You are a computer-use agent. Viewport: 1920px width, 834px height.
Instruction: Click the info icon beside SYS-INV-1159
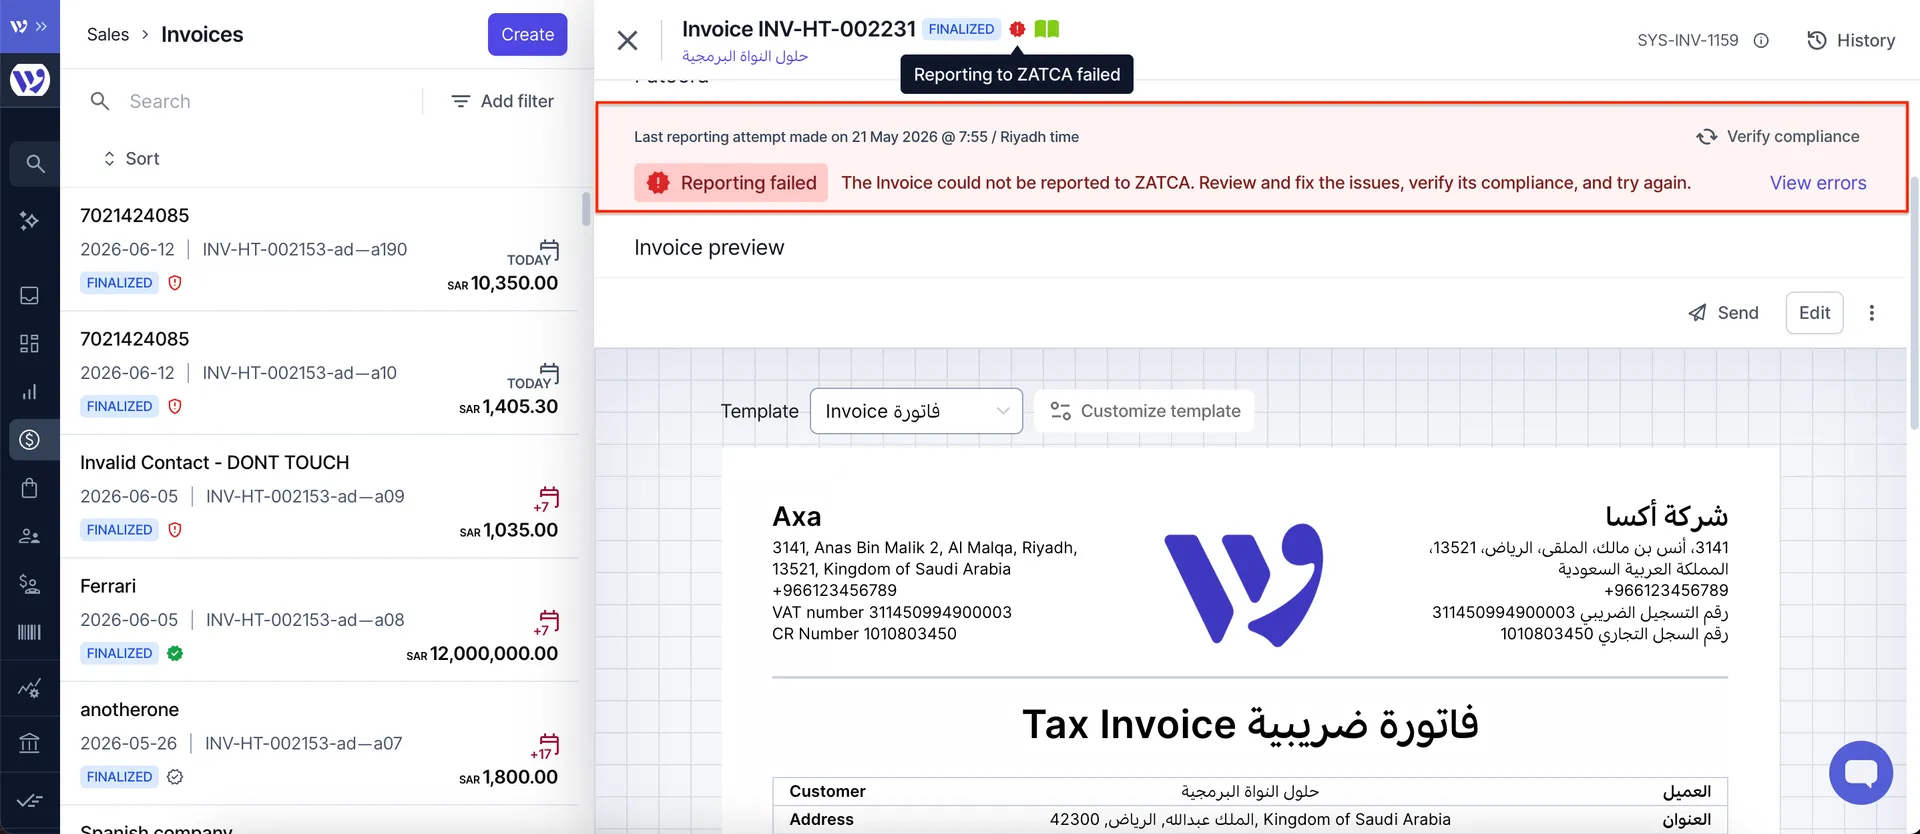click(1761, 40)
